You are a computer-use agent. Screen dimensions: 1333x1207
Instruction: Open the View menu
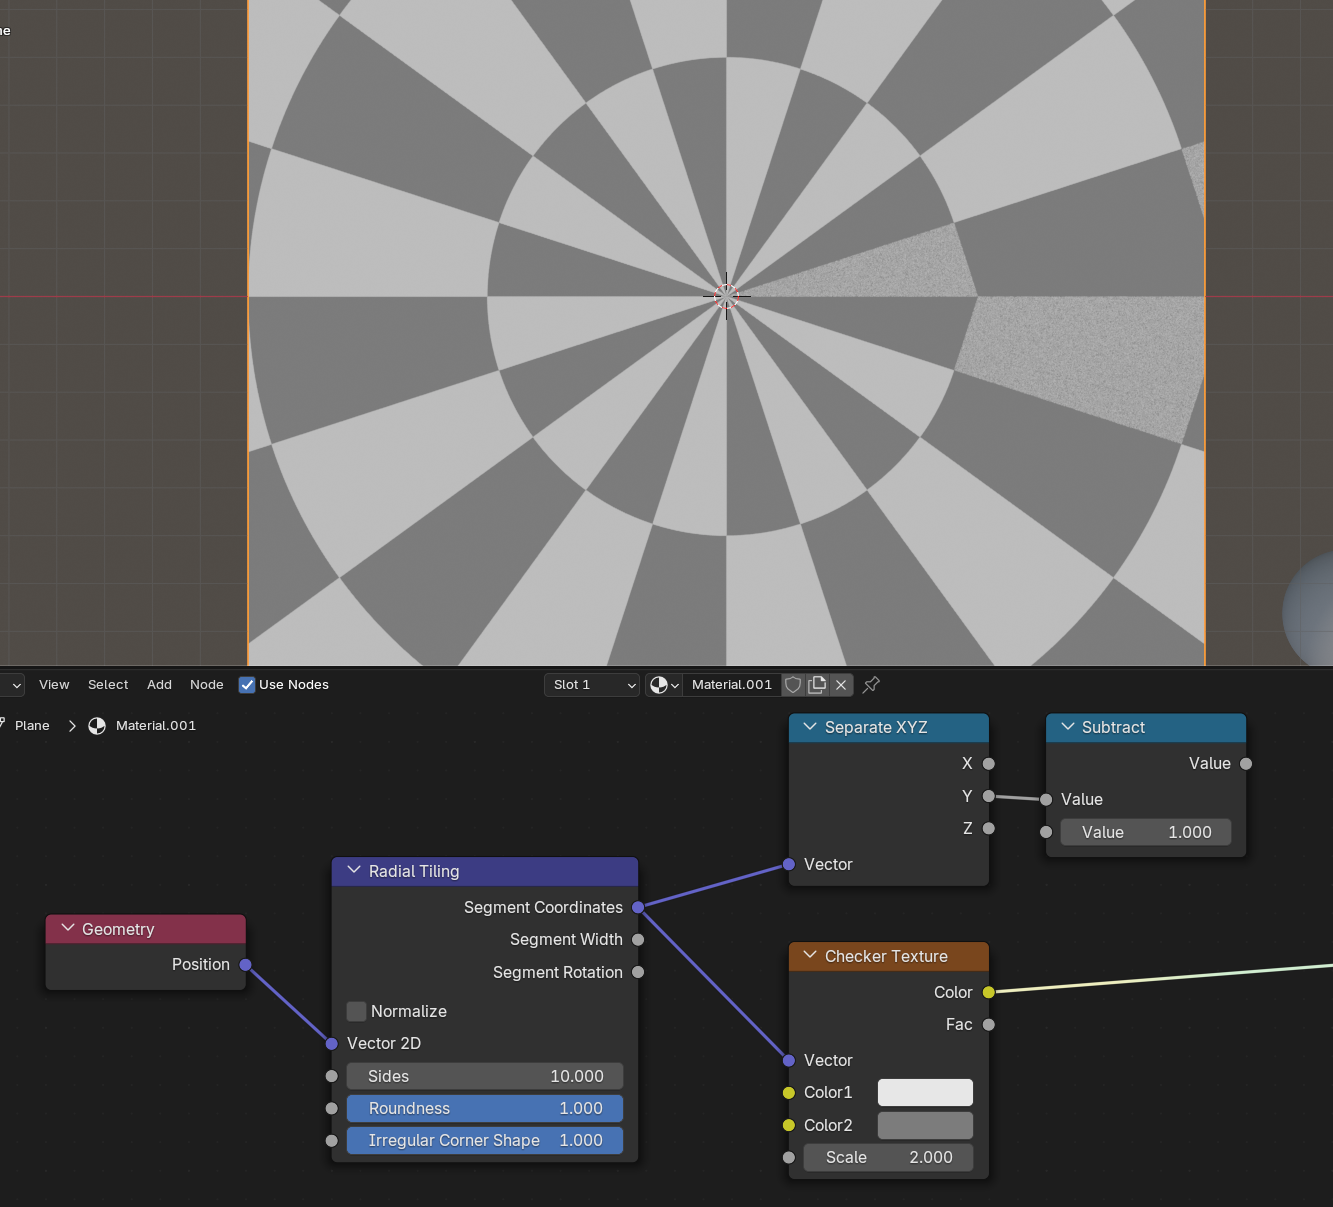coord(54,685)
